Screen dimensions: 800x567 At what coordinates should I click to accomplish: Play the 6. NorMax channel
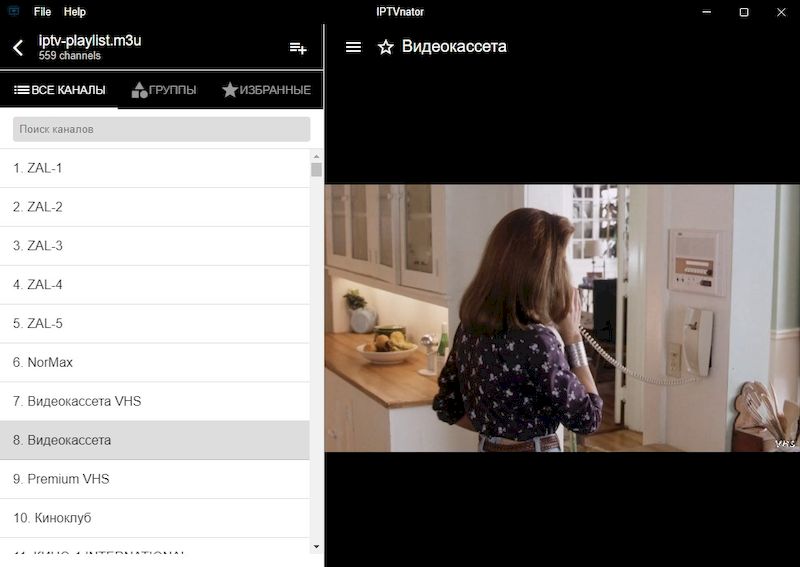click(155, 362)
